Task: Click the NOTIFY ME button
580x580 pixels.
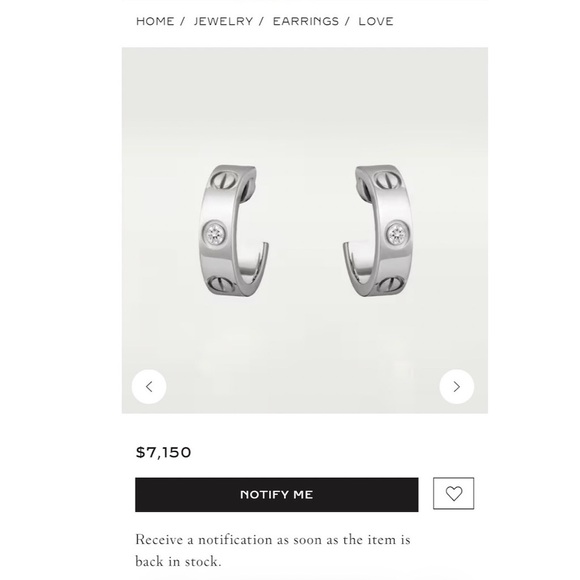Action: click(x=277, y=495)
